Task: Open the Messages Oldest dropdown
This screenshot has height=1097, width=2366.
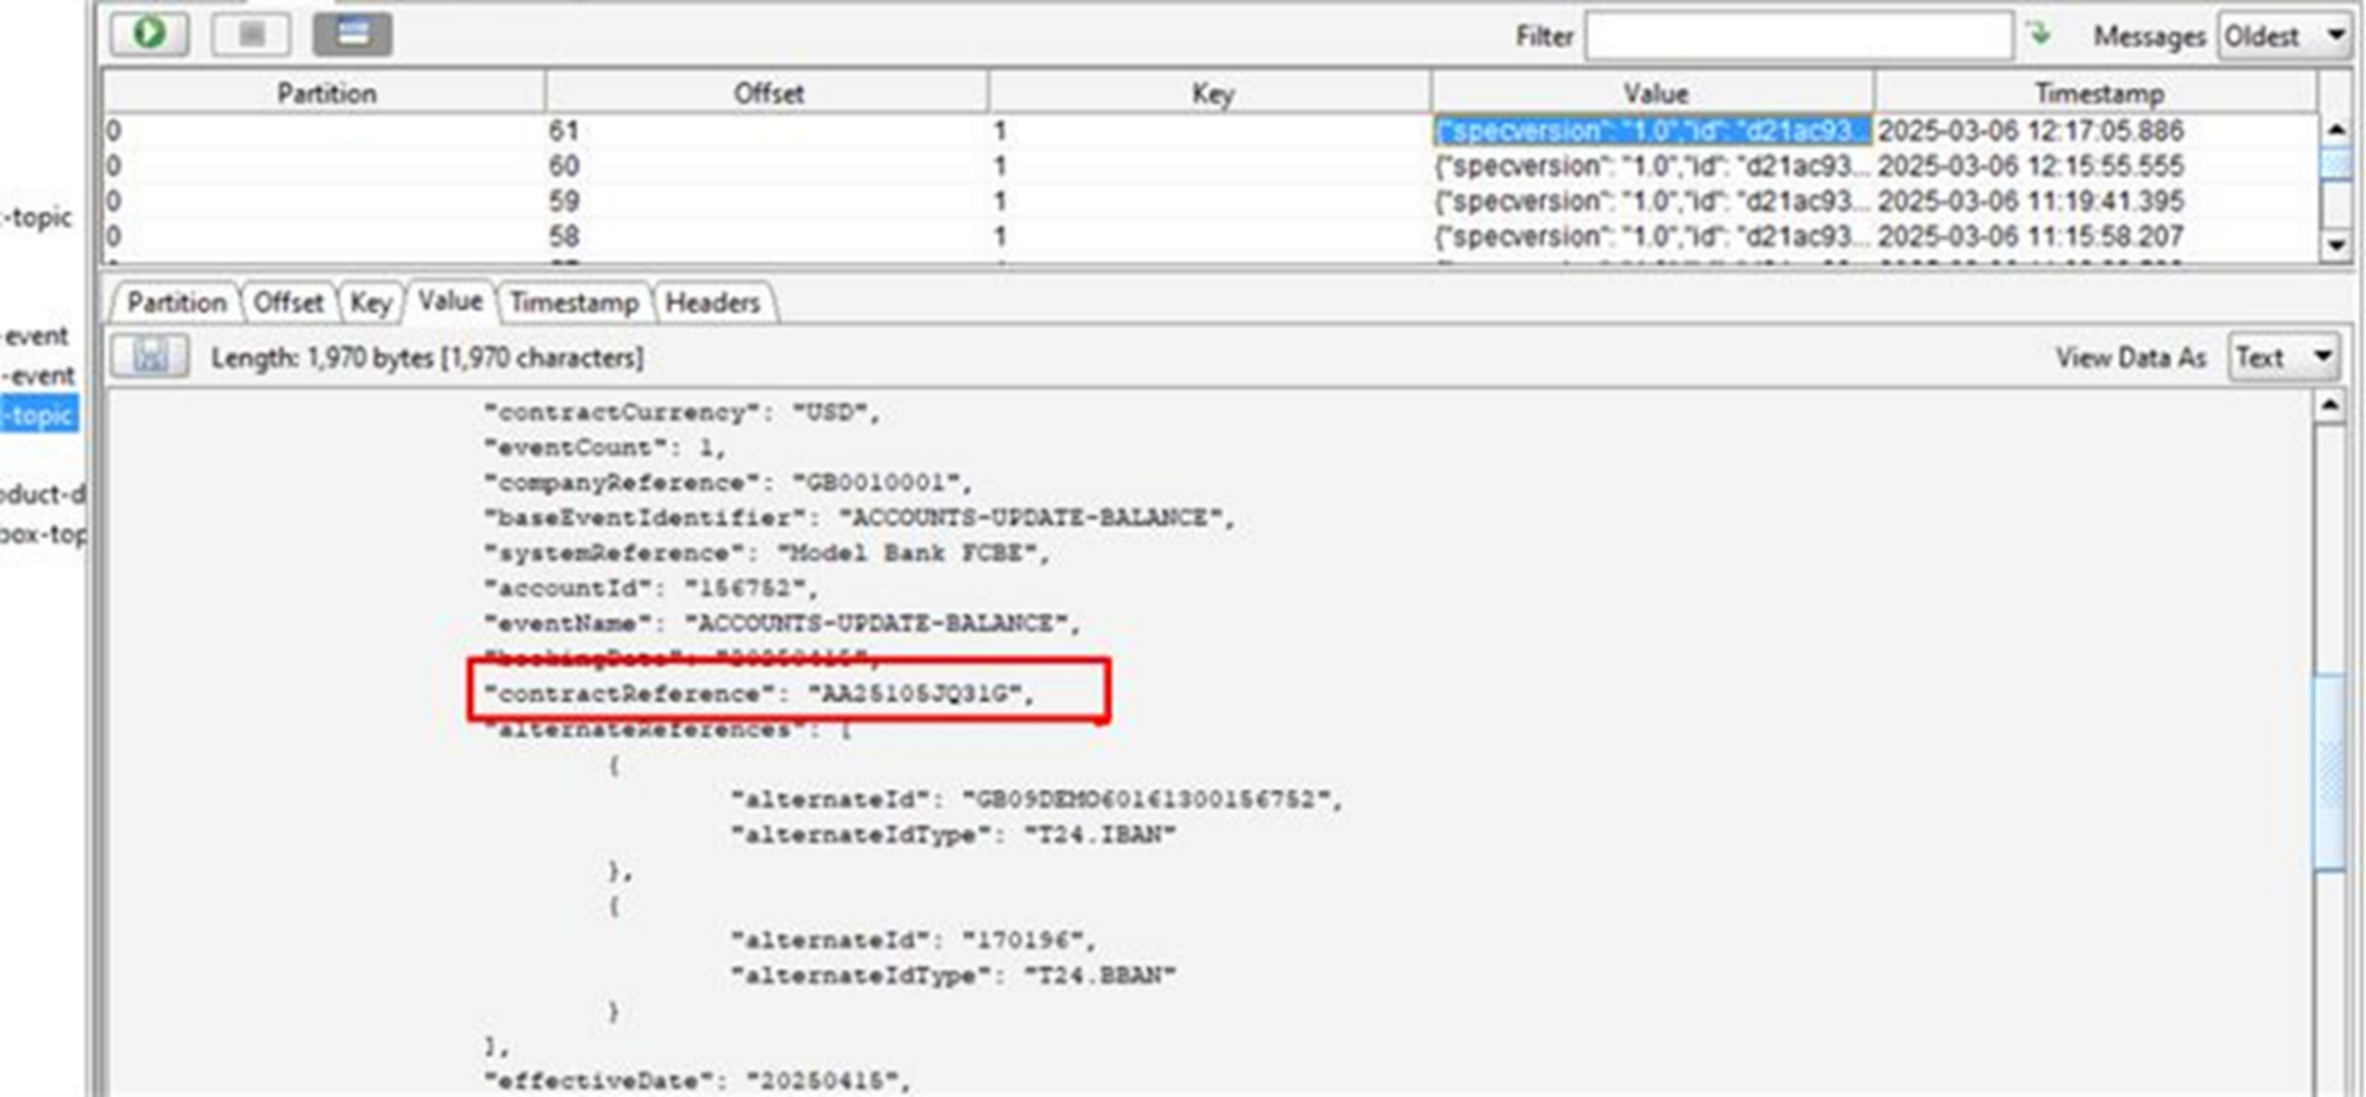Action: (x=2283, y=37)
